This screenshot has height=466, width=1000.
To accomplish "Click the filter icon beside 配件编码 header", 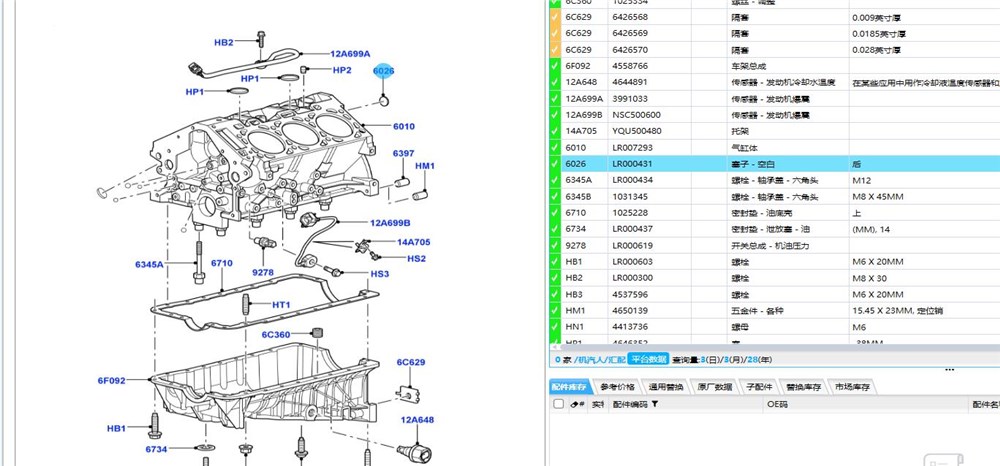I will (655, 404).
